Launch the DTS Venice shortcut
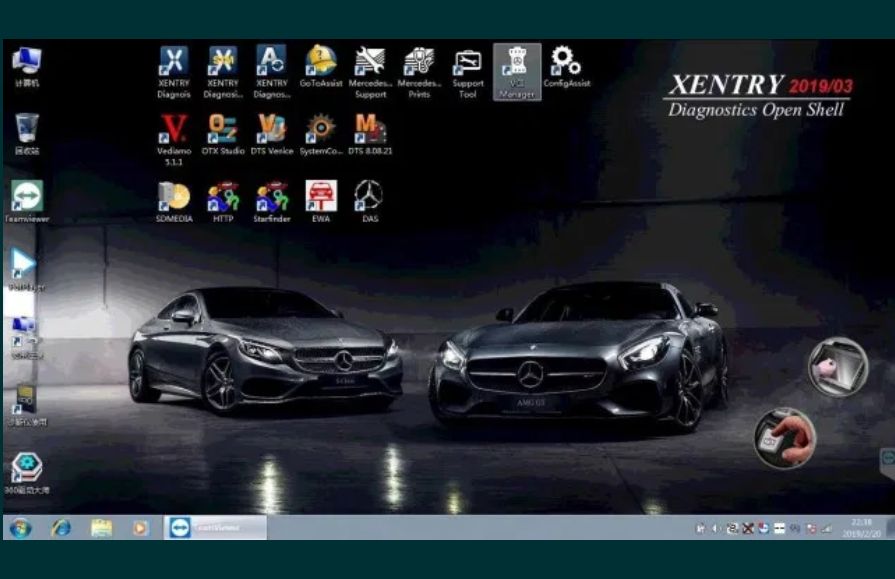This screenshot has width=895, height=579. (272, 134)
